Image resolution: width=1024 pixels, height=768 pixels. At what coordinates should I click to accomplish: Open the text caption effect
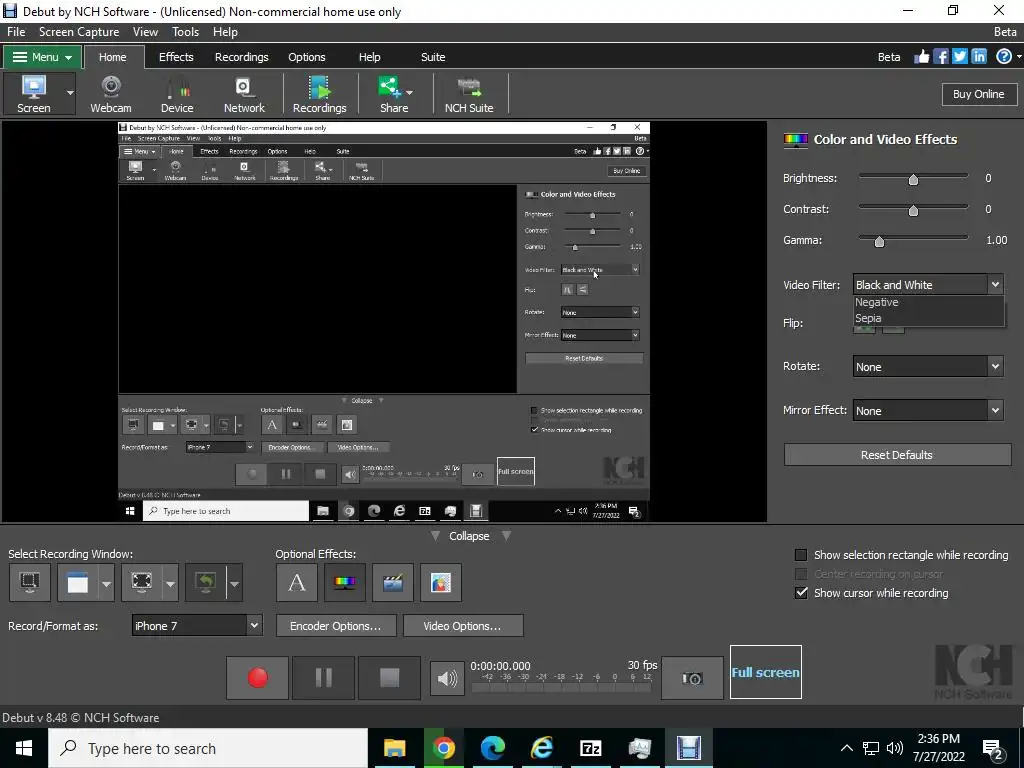[x=297, y=582]
